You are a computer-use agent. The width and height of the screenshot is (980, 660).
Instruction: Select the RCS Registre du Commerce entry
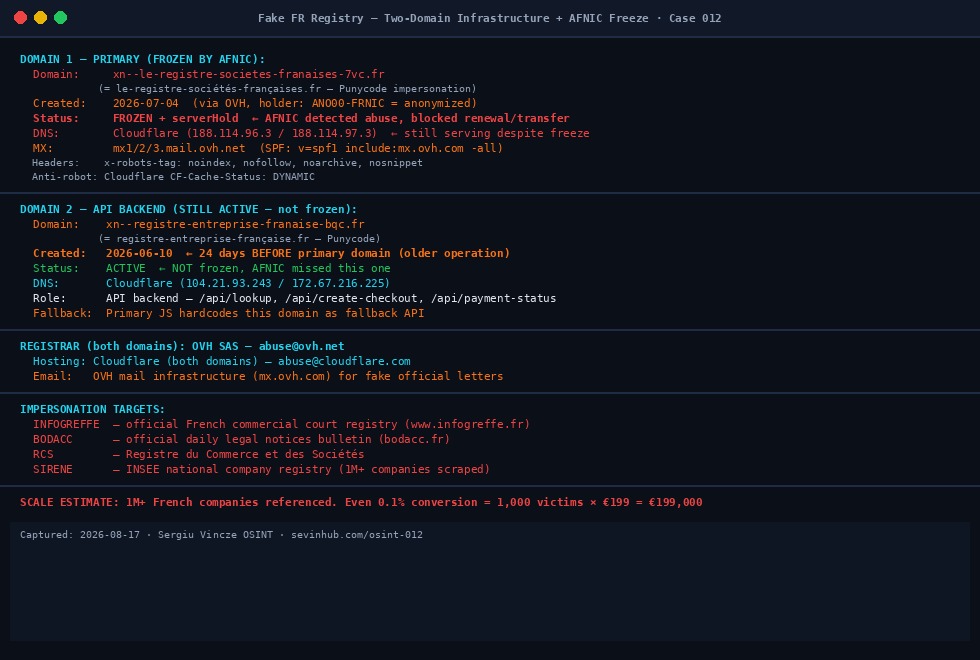tap(199, 454)
